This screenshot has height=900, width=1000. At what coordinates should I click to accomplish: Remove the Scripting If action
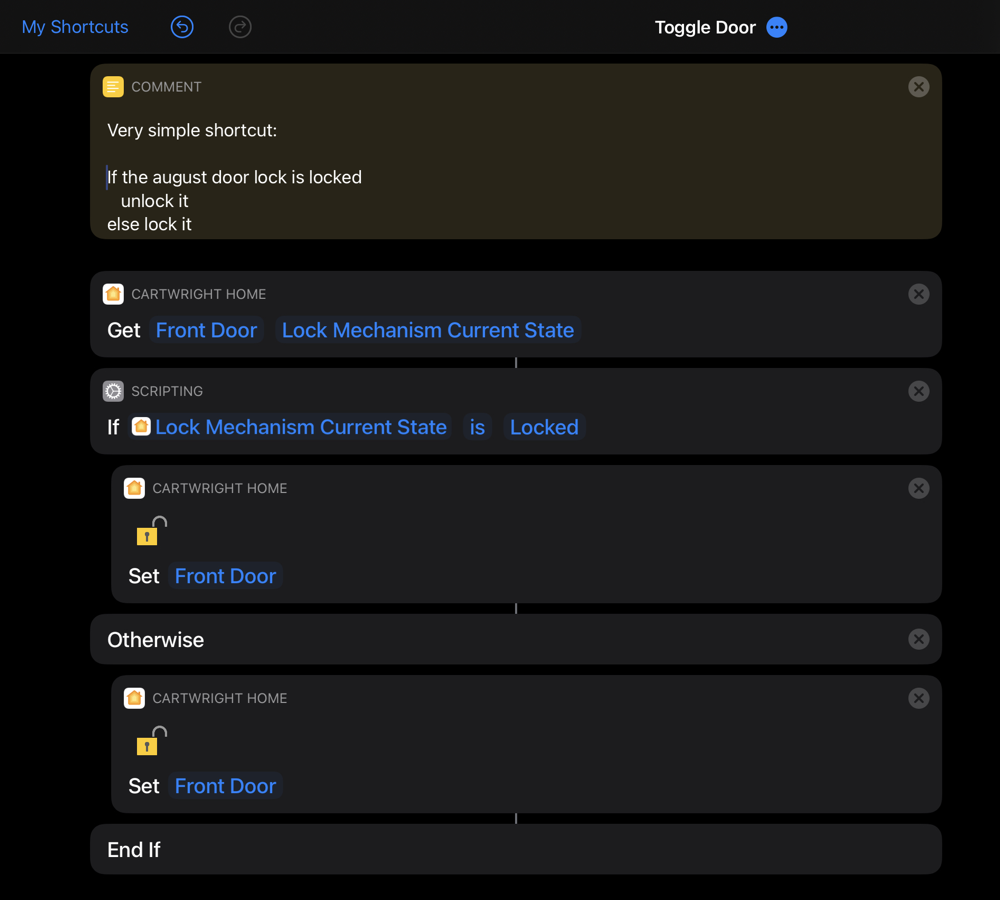click(918, 391)
